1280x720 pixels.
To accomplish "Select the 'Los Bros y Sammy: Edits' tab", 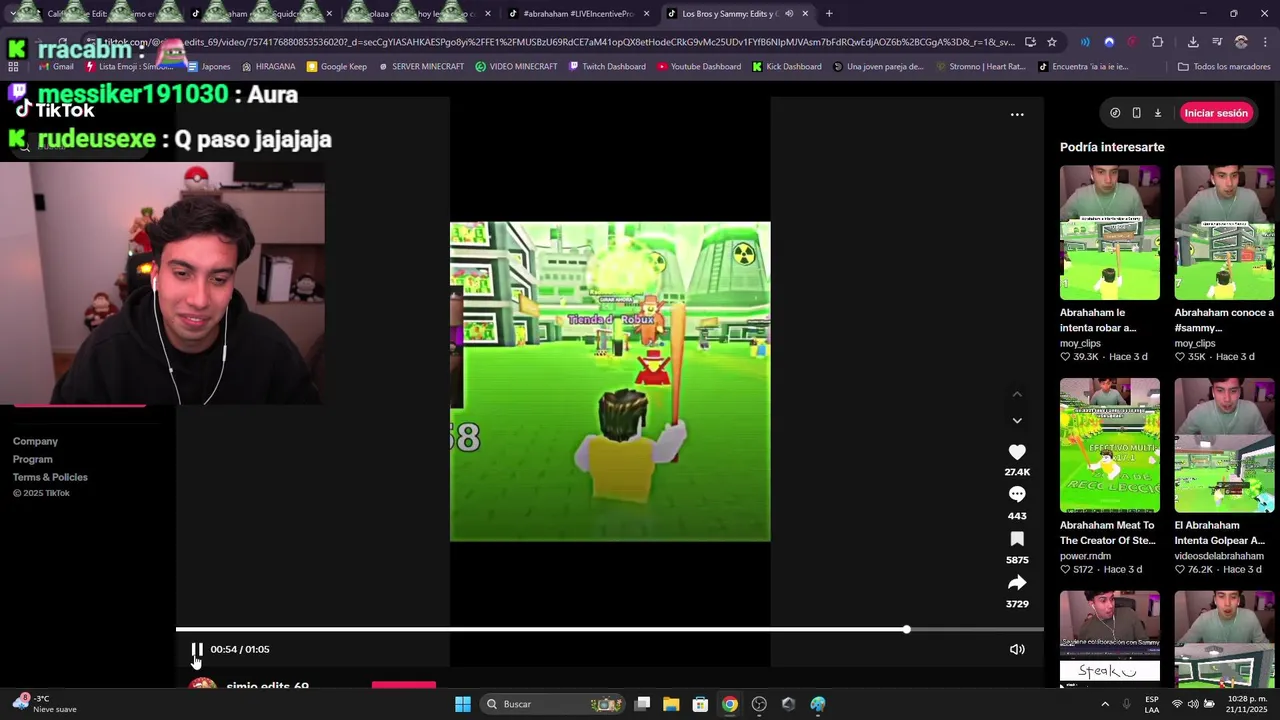I will 730,14.
